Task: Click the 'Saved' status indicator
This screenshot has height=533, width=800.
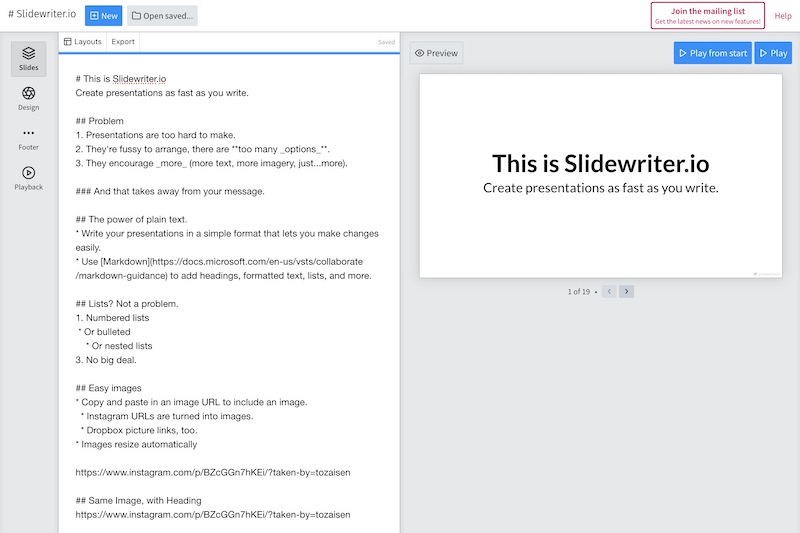Action: tap(386, 42)
